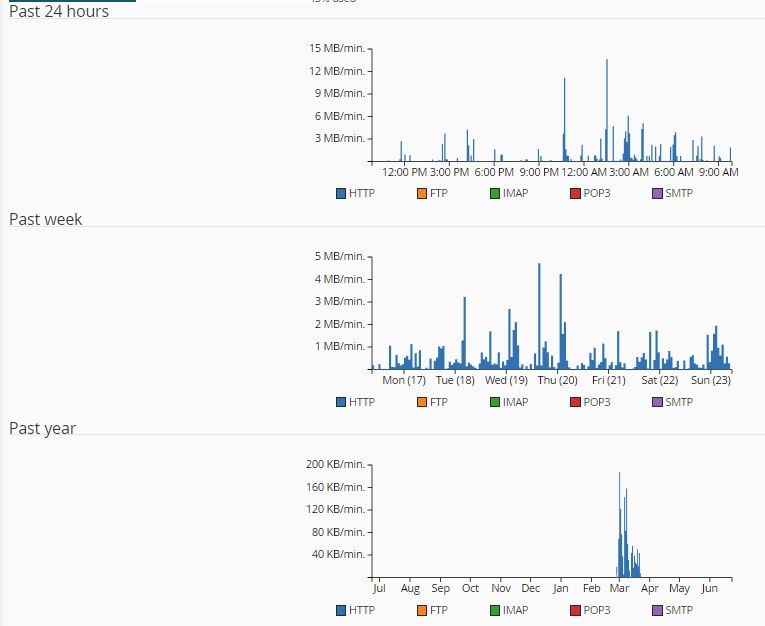Click the Past year section heading

(x=42, y=428)
